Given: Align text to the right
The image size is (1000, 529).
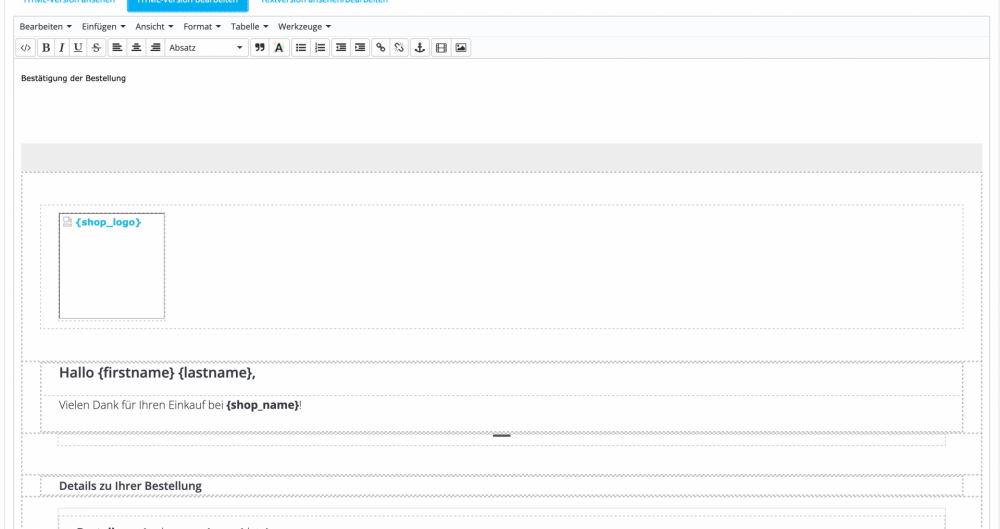Looking at the screenshot, I should coord(155,48).
